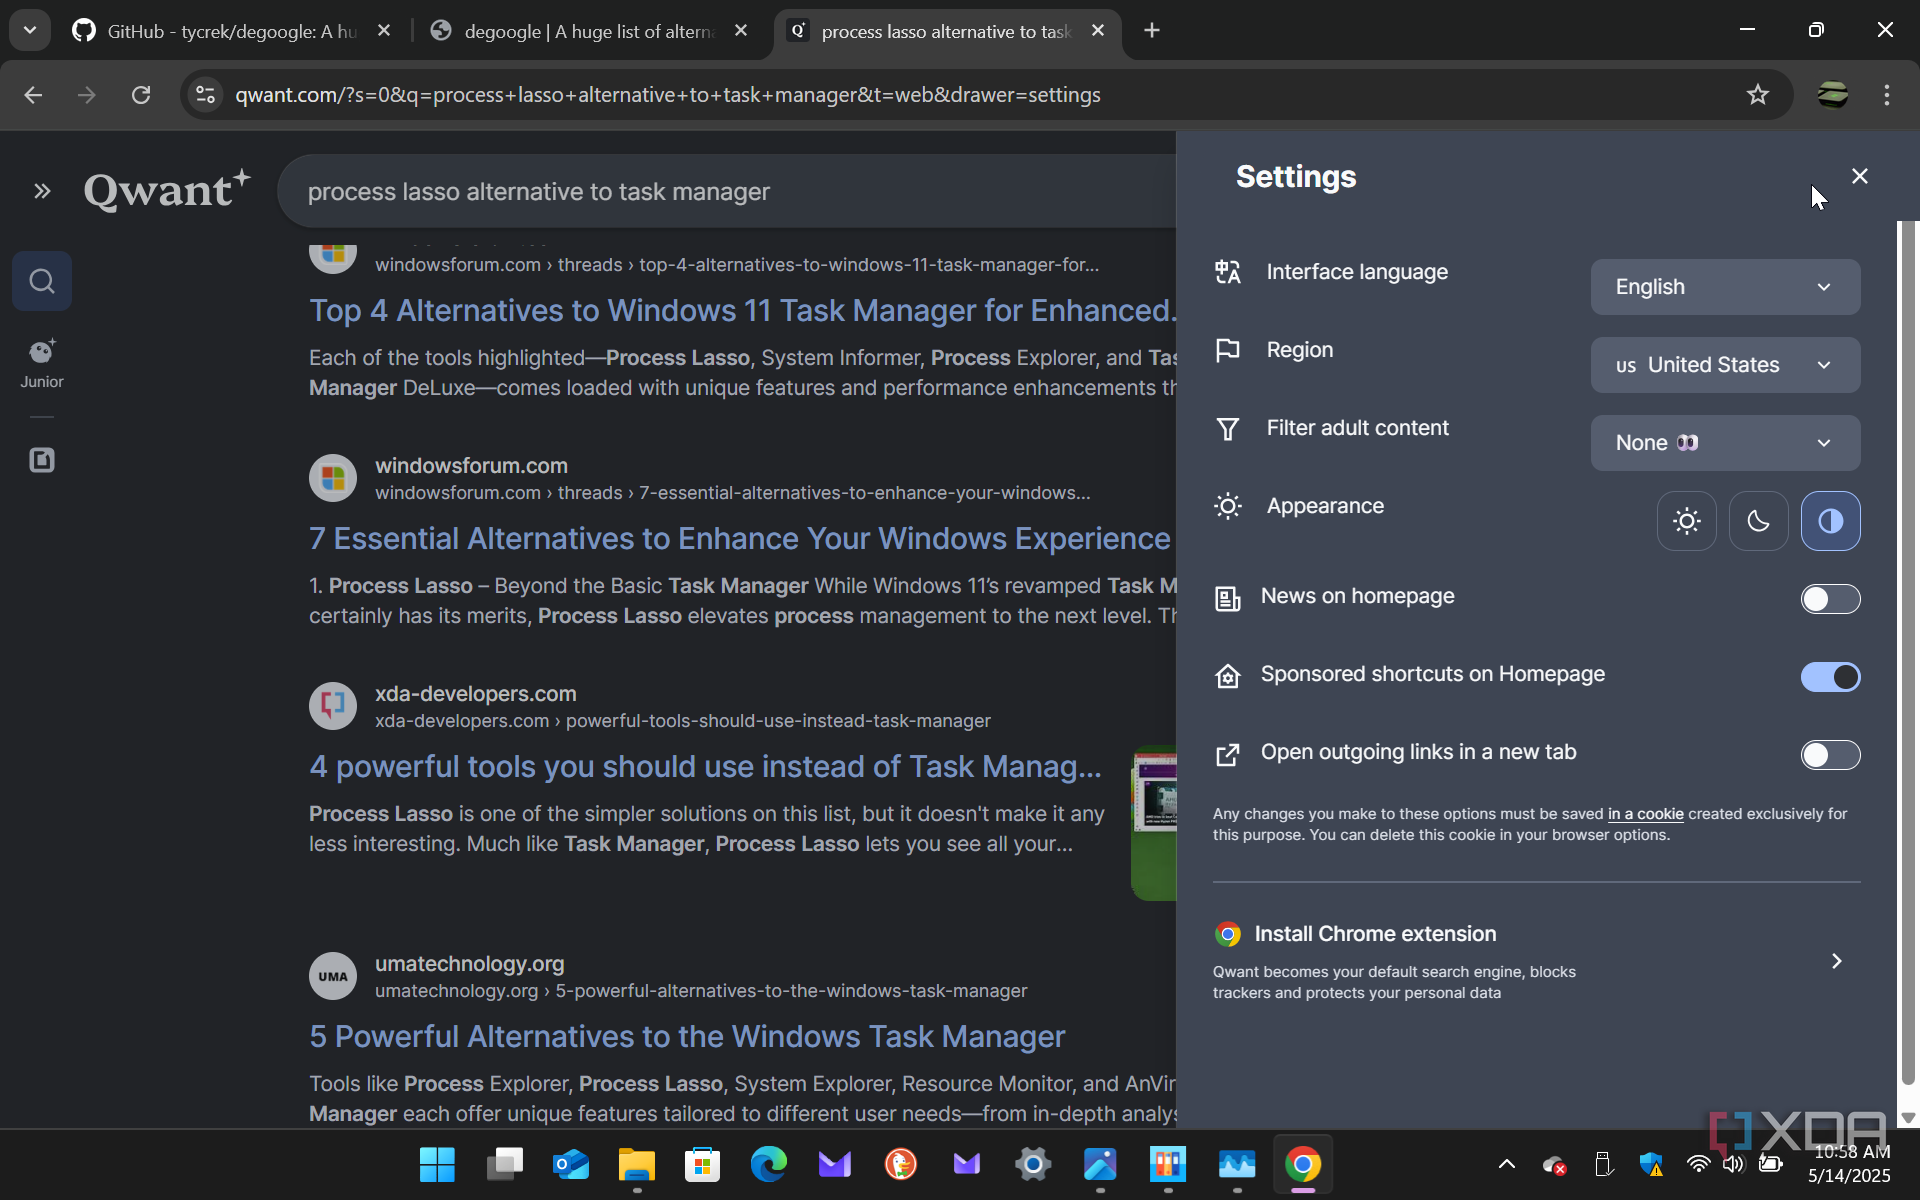
Task: Select the dark appearance moon button
Action: point(1758,521)
